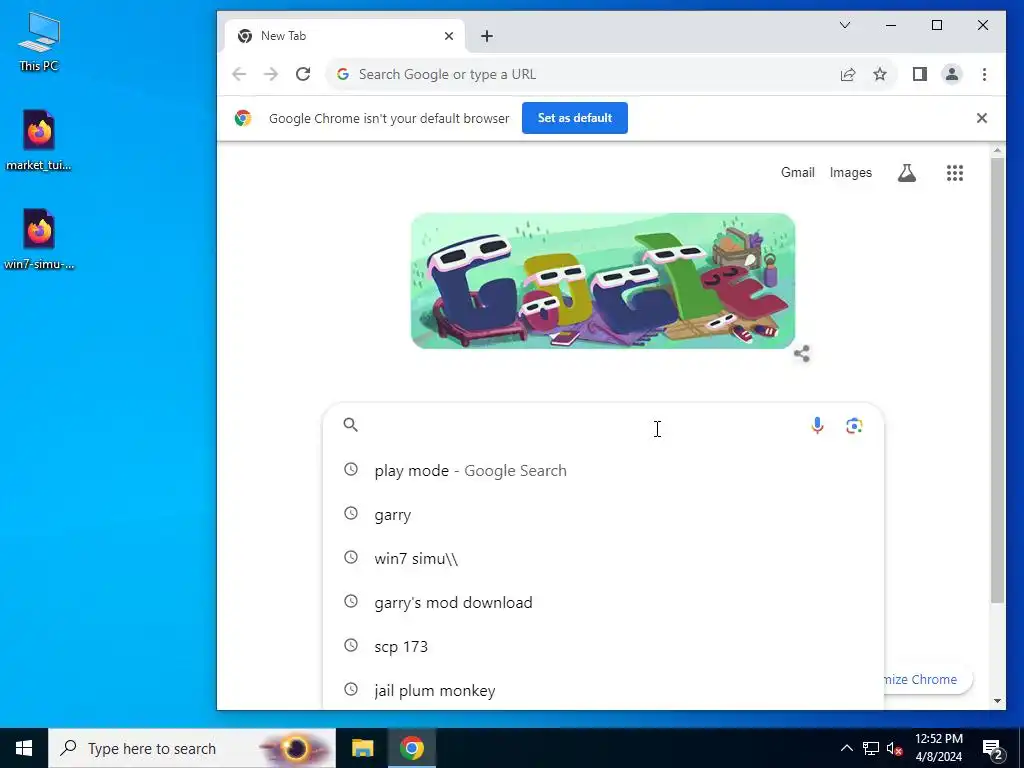
Task: Click the Chrome logo in the infobar
Action: point(243,118)
